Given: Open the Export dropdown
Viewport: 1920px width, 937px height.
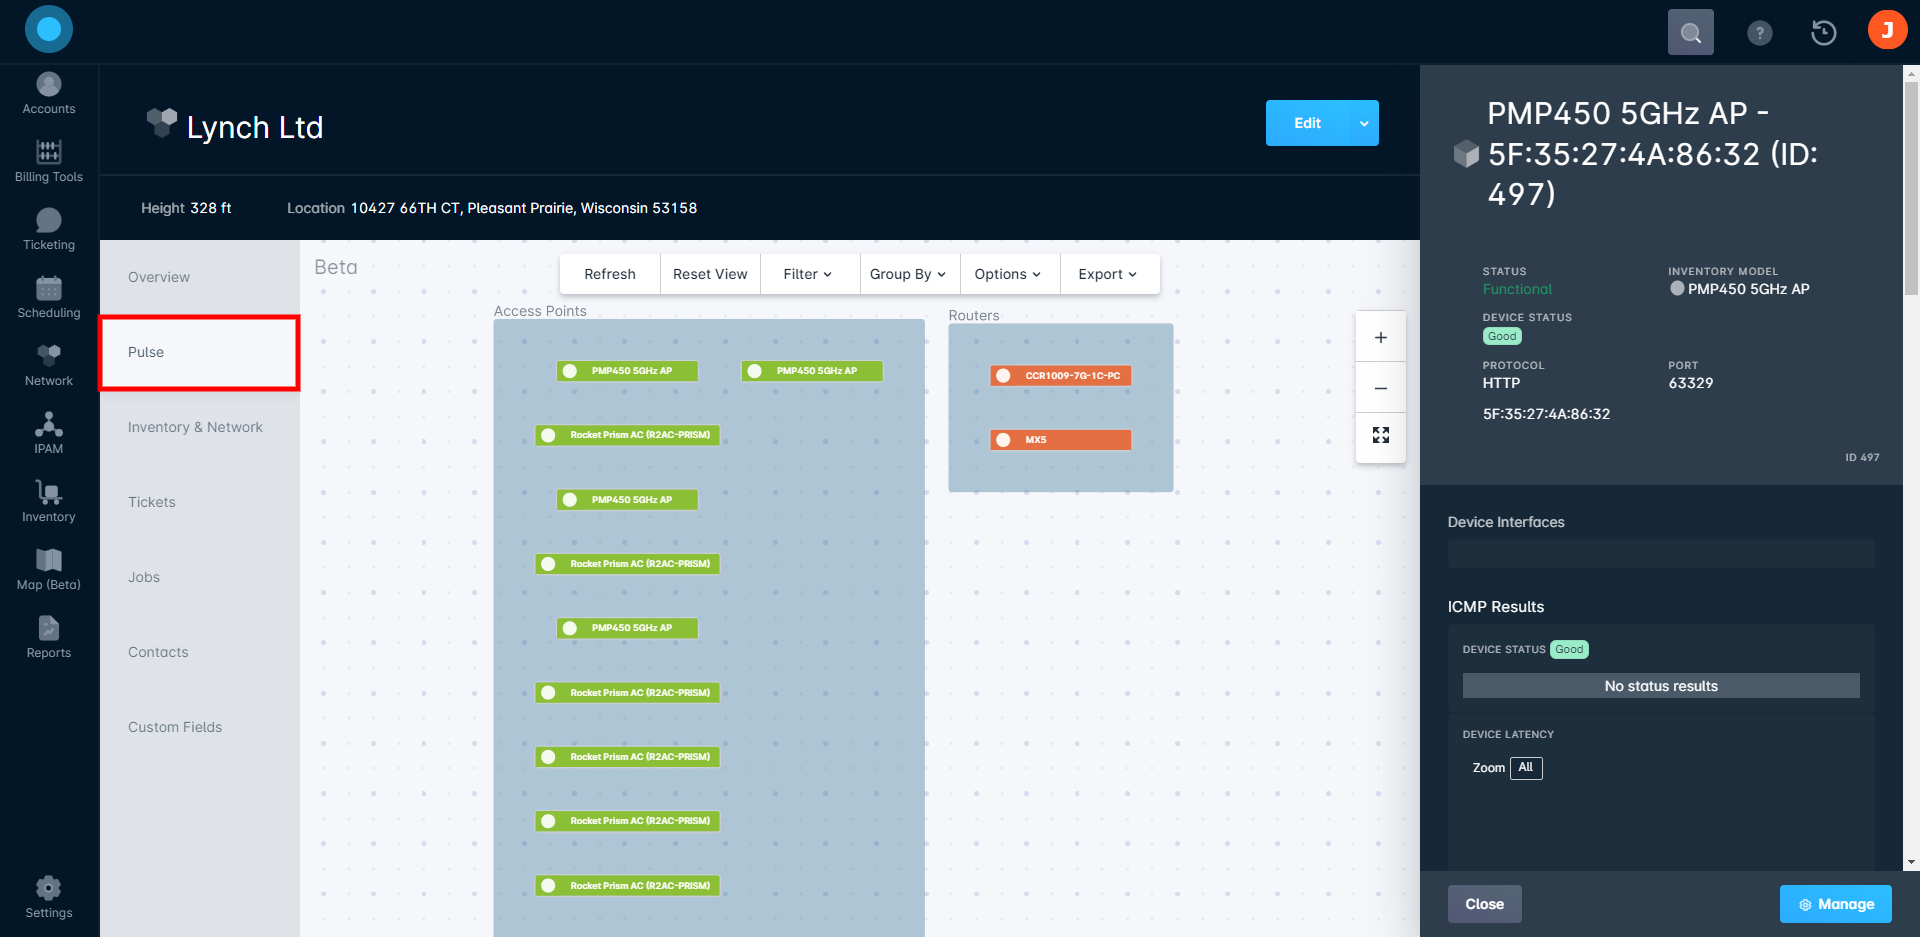Looking at the screenshot, I should click(1108, 274).
